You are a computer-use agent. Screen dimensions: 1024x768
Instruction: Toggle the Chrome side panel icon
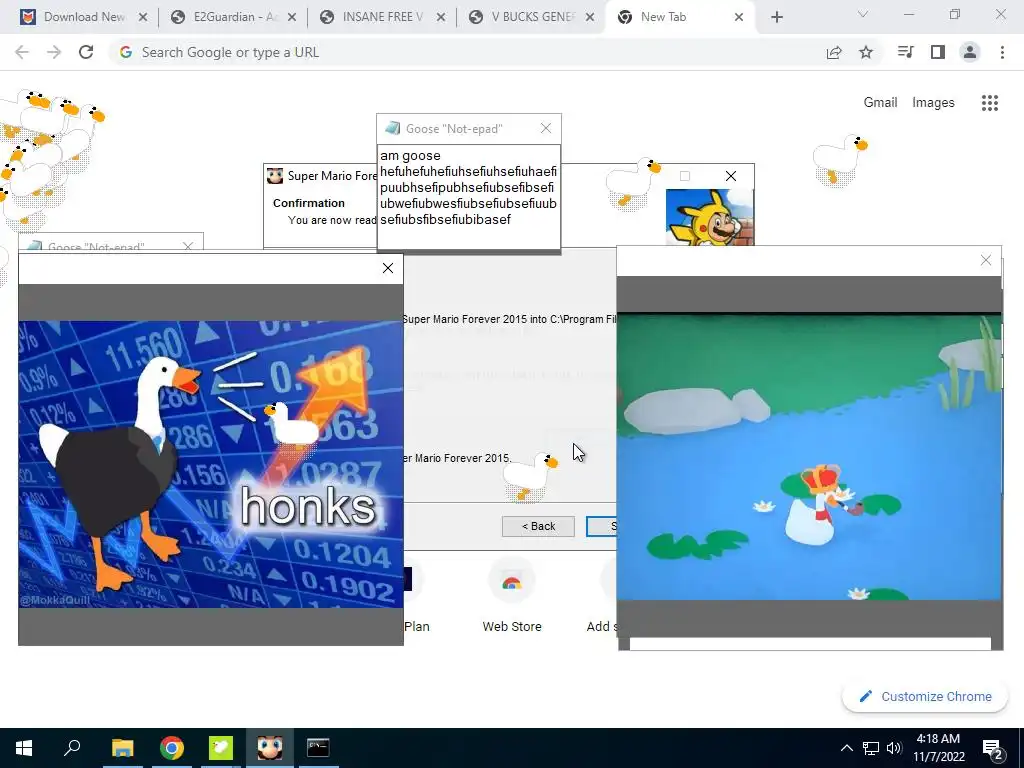pyautogui.click(x=938, y=52)
